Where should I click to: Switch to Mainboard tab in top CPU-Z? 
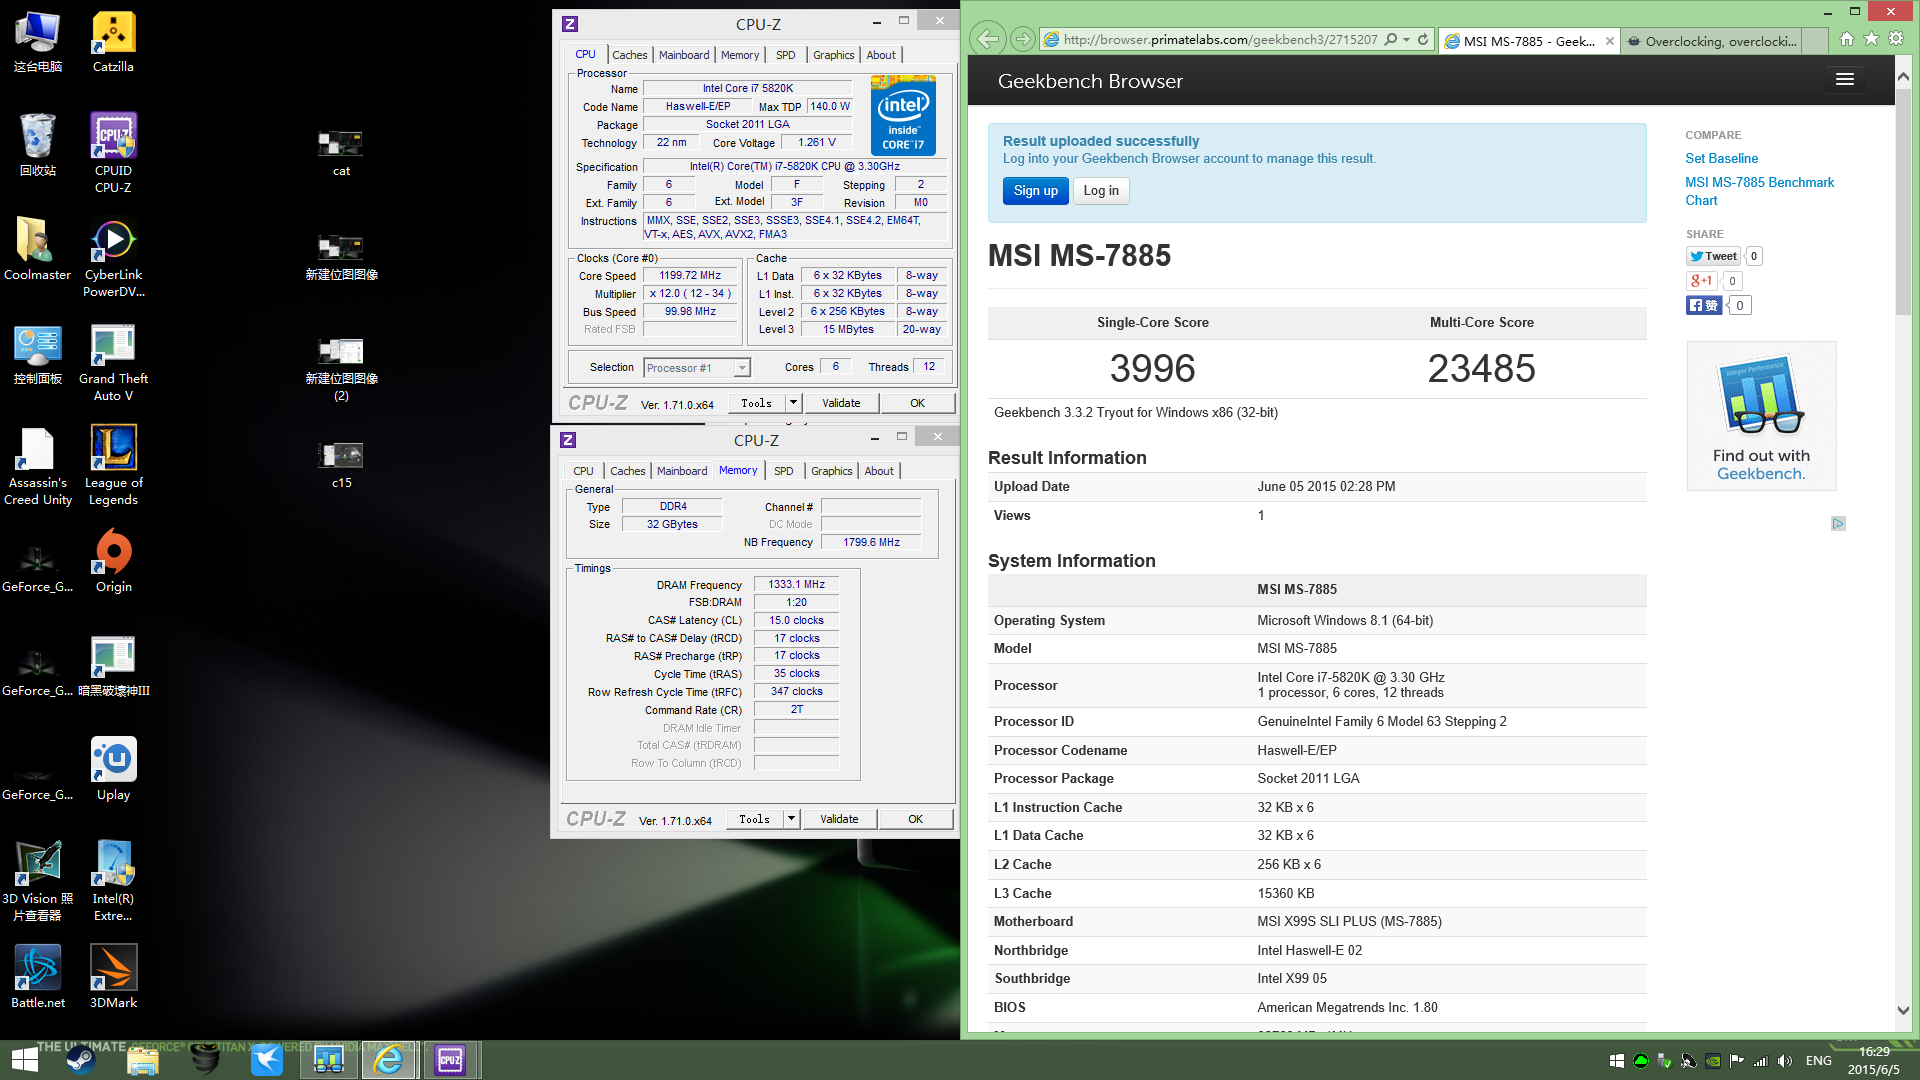(x=684, y=55)
